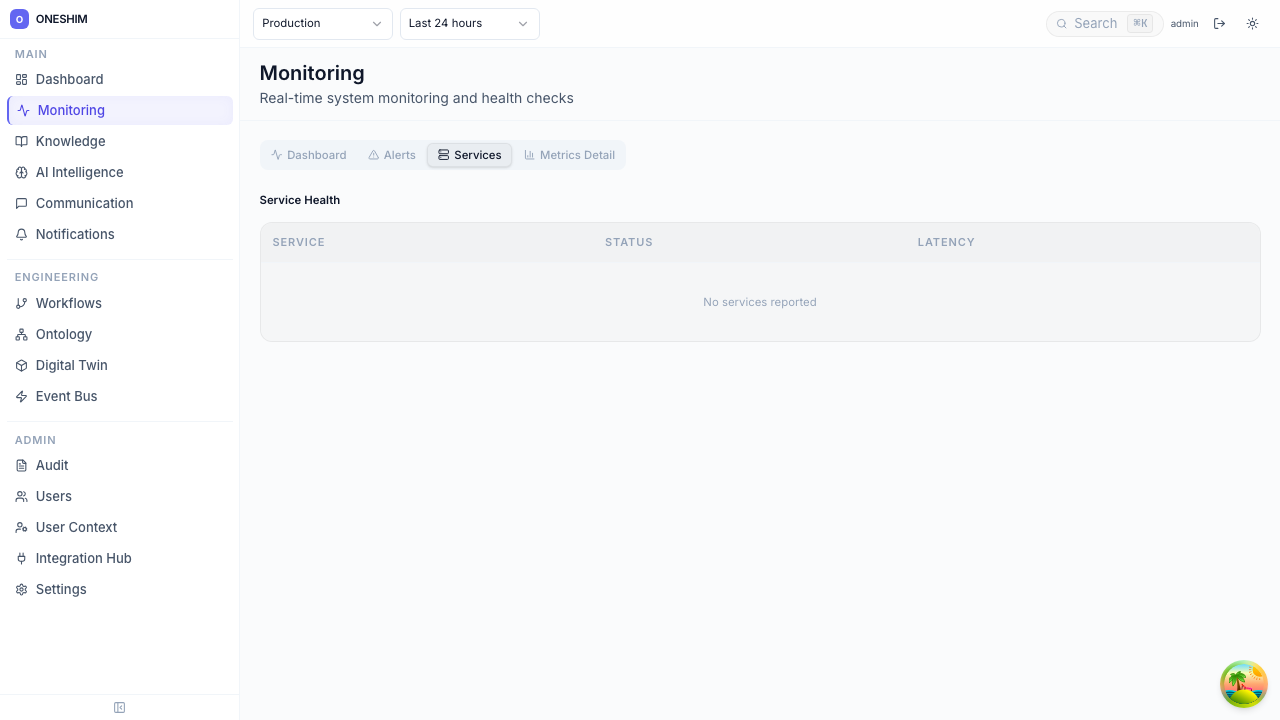Screen dimensions: 1280x720
Task: Click the Integration Hub plug icon
Action: (21, 558)
